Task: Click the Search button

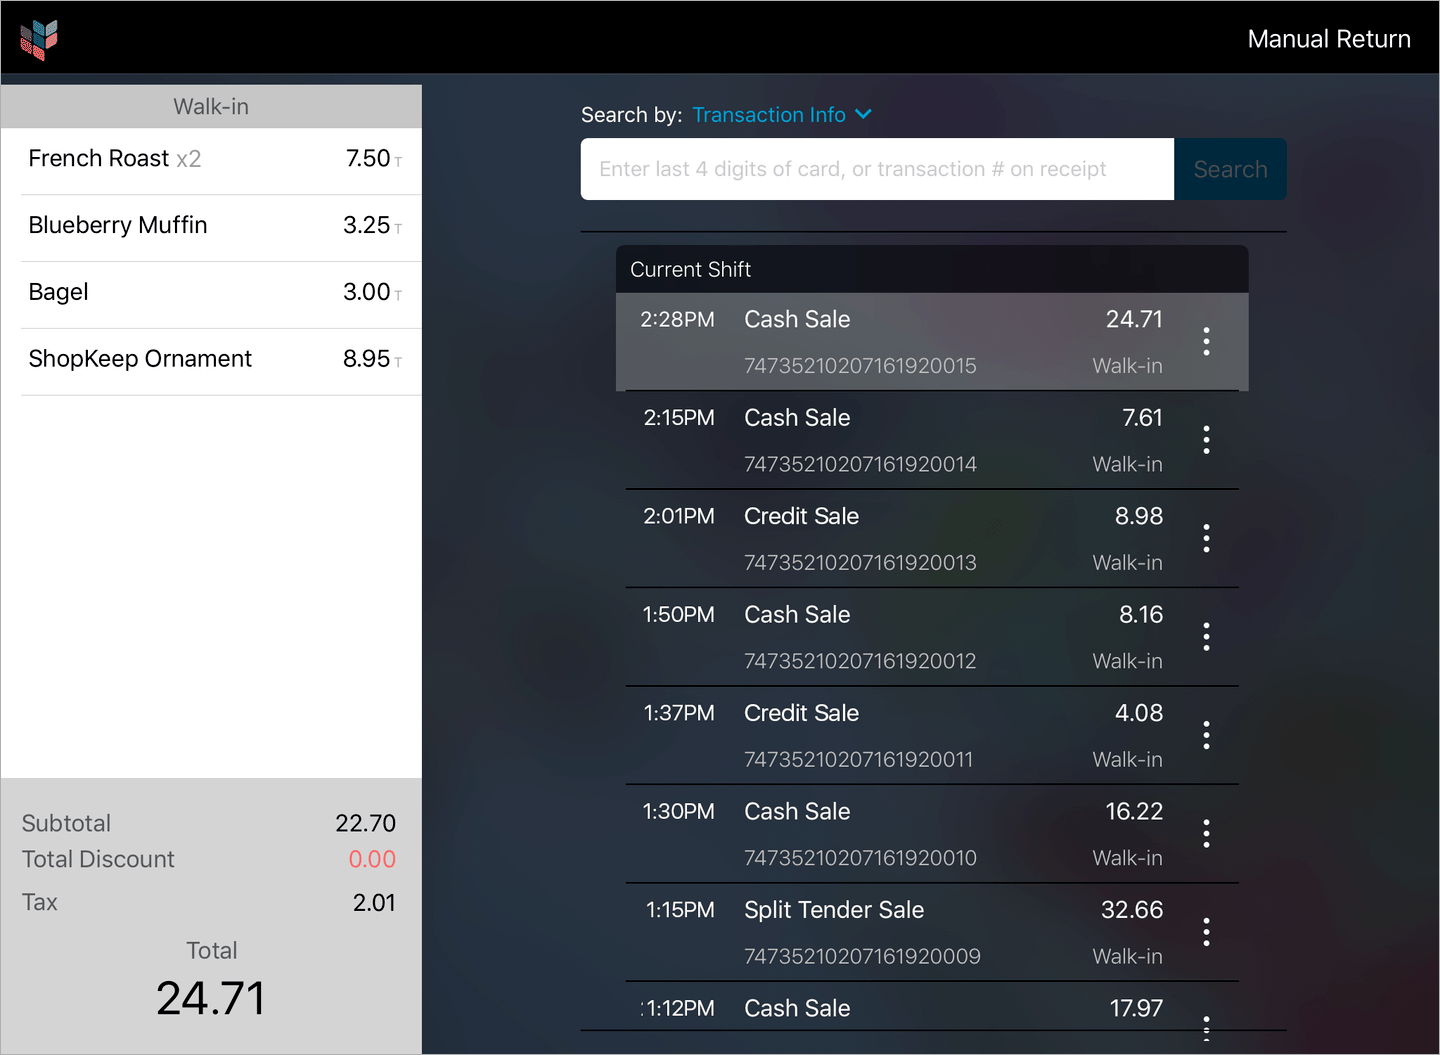Action: pos(1230,169)
